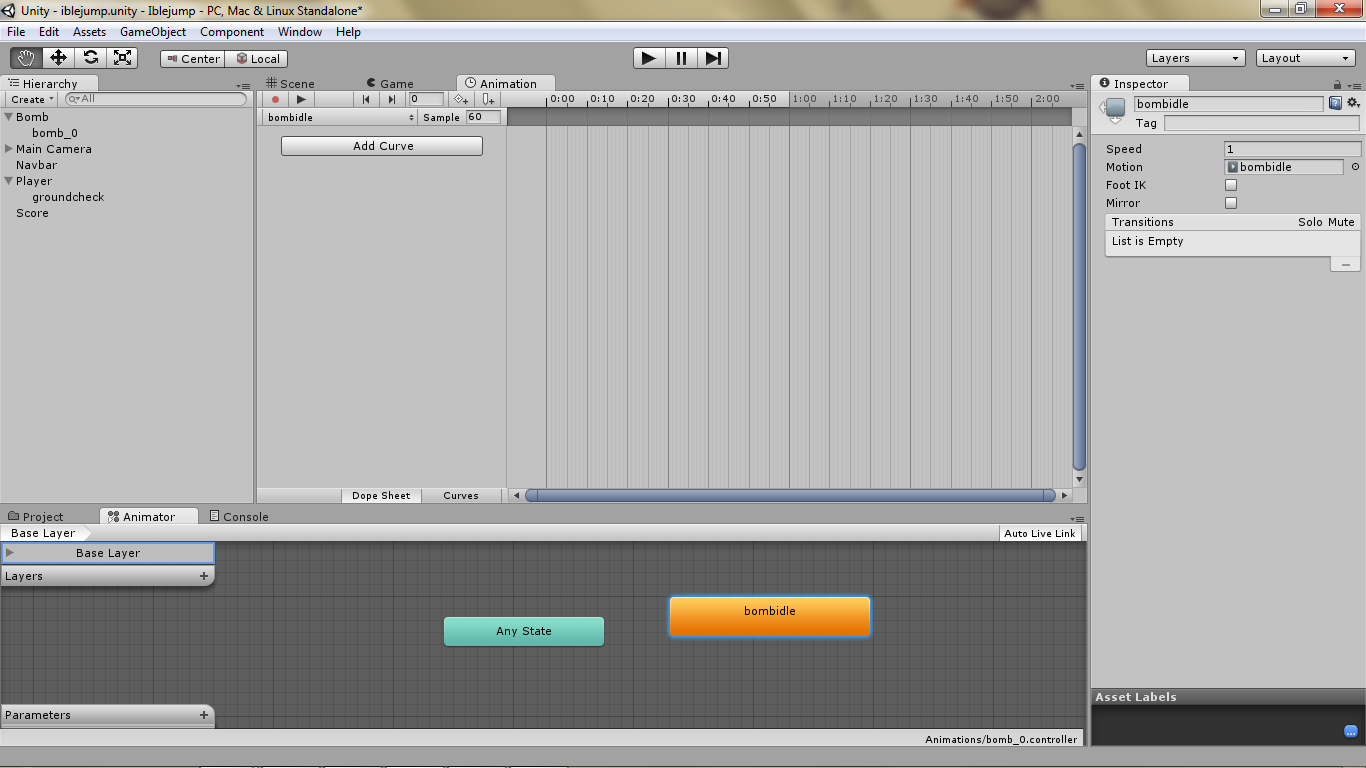This screenshot has height=768, width=1366.
Task: Click the bombidle state icon in Inspector
Action: [1115, 108]
